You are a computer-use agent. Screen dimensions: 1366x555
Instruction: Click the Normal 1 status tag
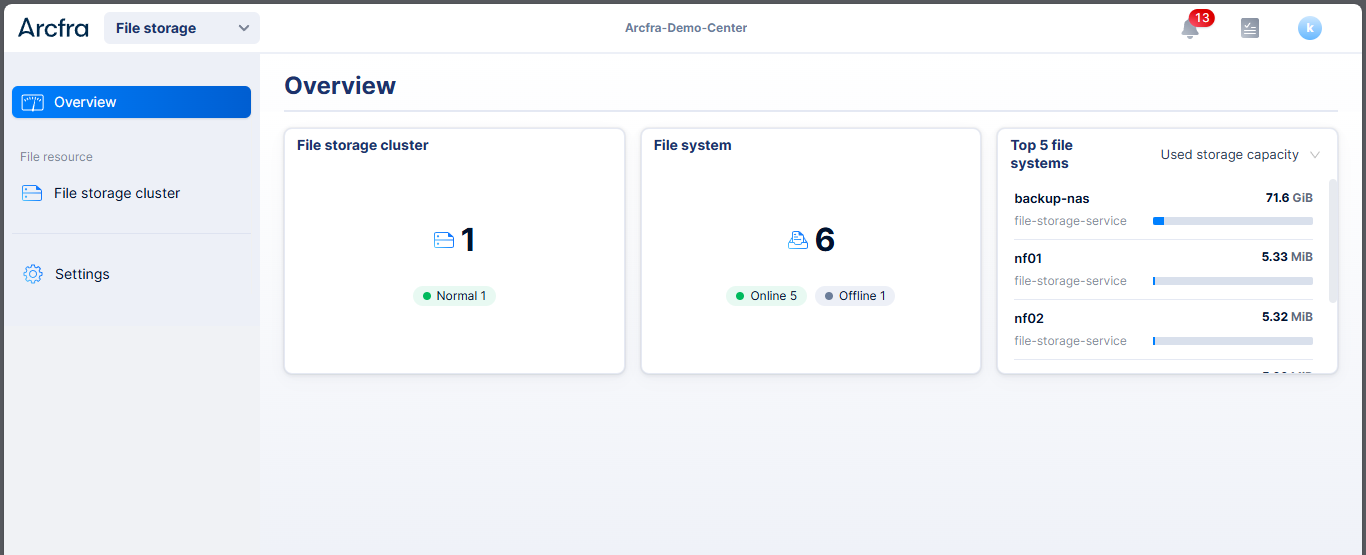(x=454, y=296)
